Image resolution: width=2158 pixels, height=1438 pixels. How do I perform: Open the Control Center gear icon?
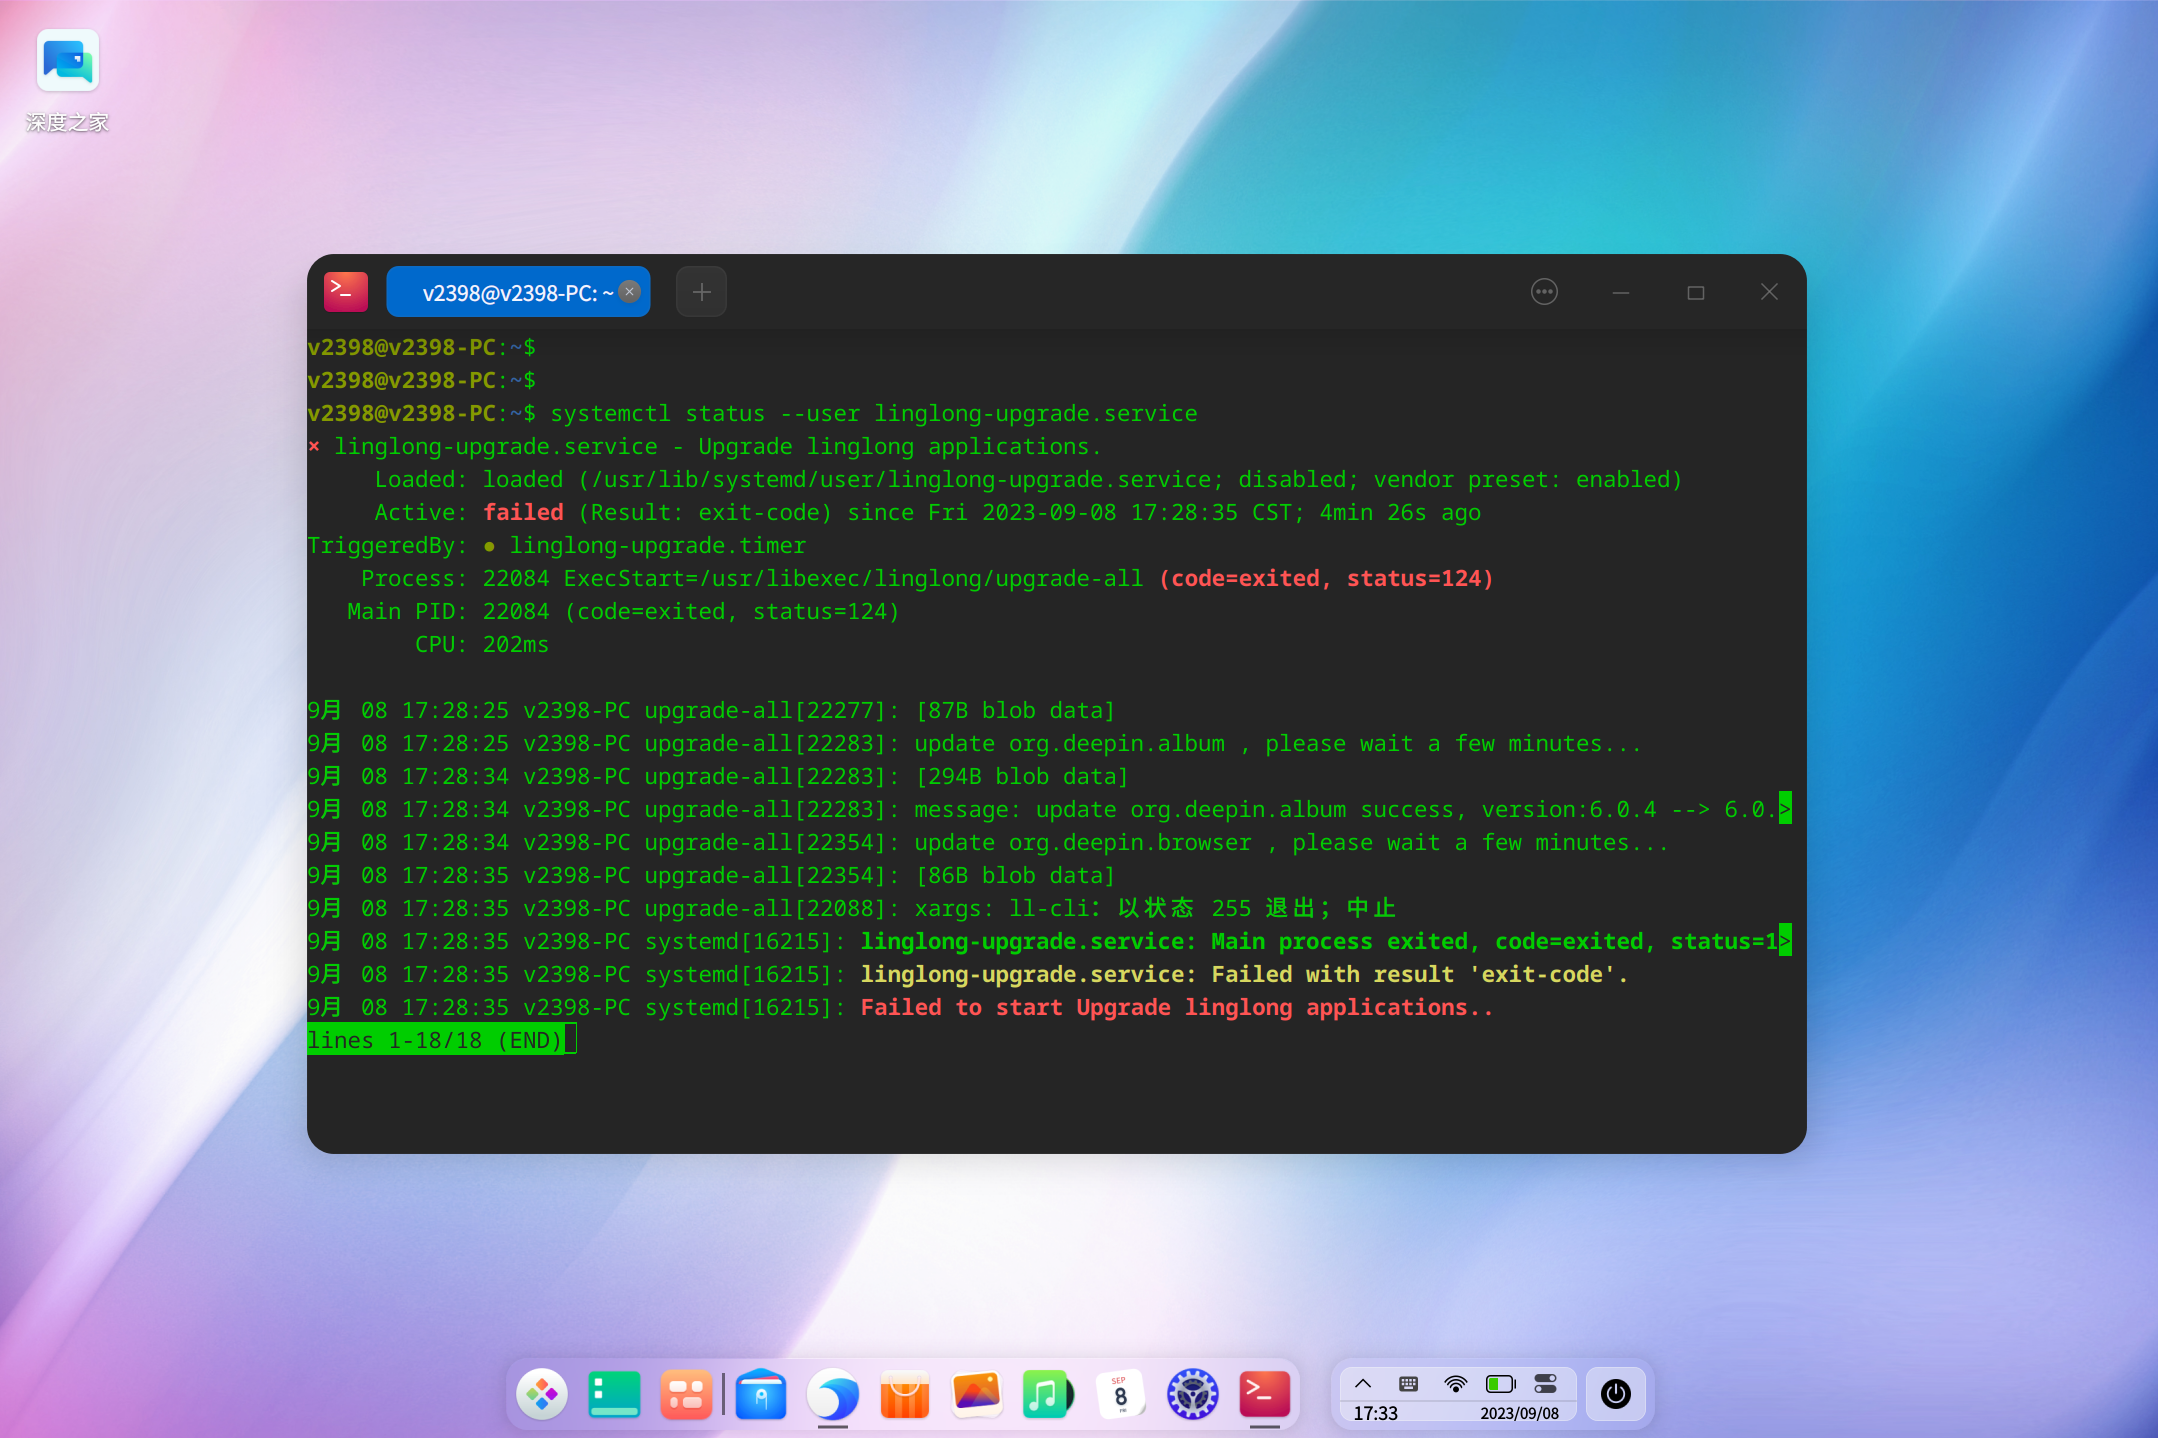pyautogui.click(x=1192, y=1393)
